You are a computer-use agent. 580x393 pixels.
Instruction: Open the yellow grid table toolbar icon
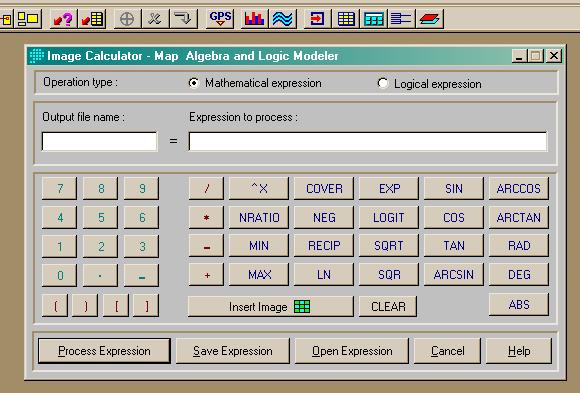point(346,19)
